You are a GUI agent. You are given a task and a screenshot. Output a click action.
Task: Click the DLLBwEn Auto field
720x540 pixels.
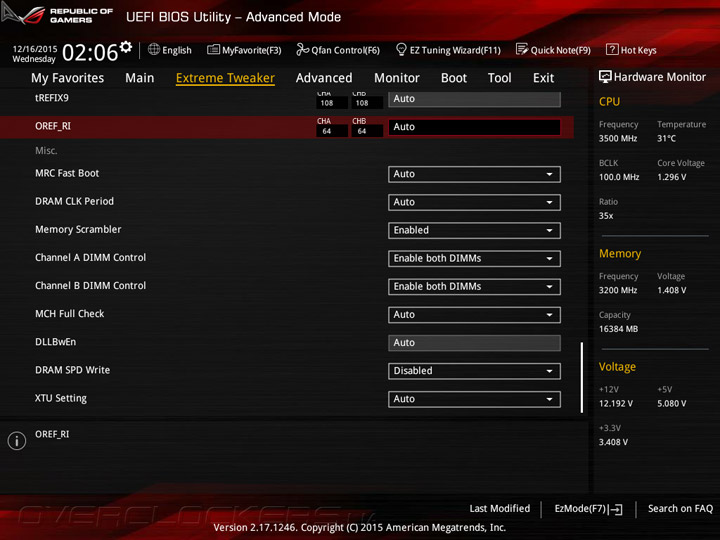(x=474, y=343)
